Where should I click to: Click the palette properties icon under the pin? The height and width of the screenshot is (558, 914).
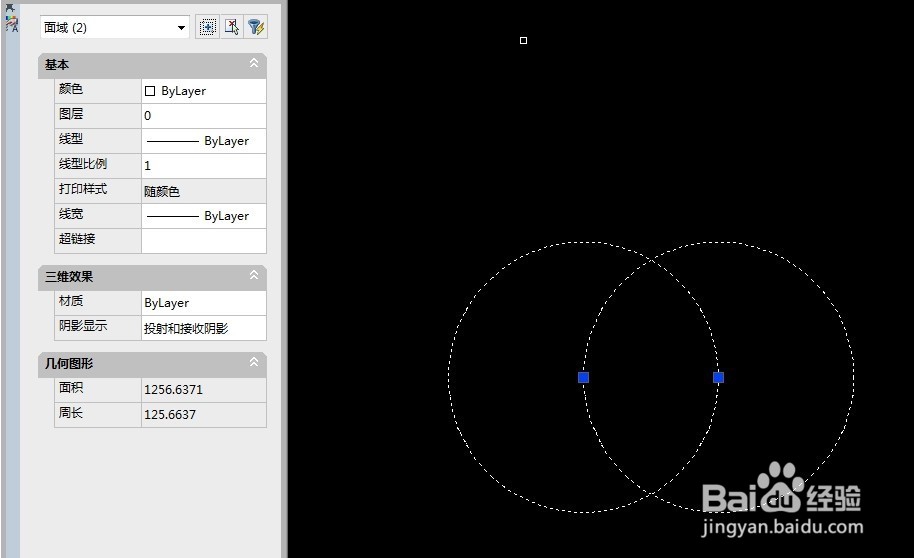click(12, 24)
